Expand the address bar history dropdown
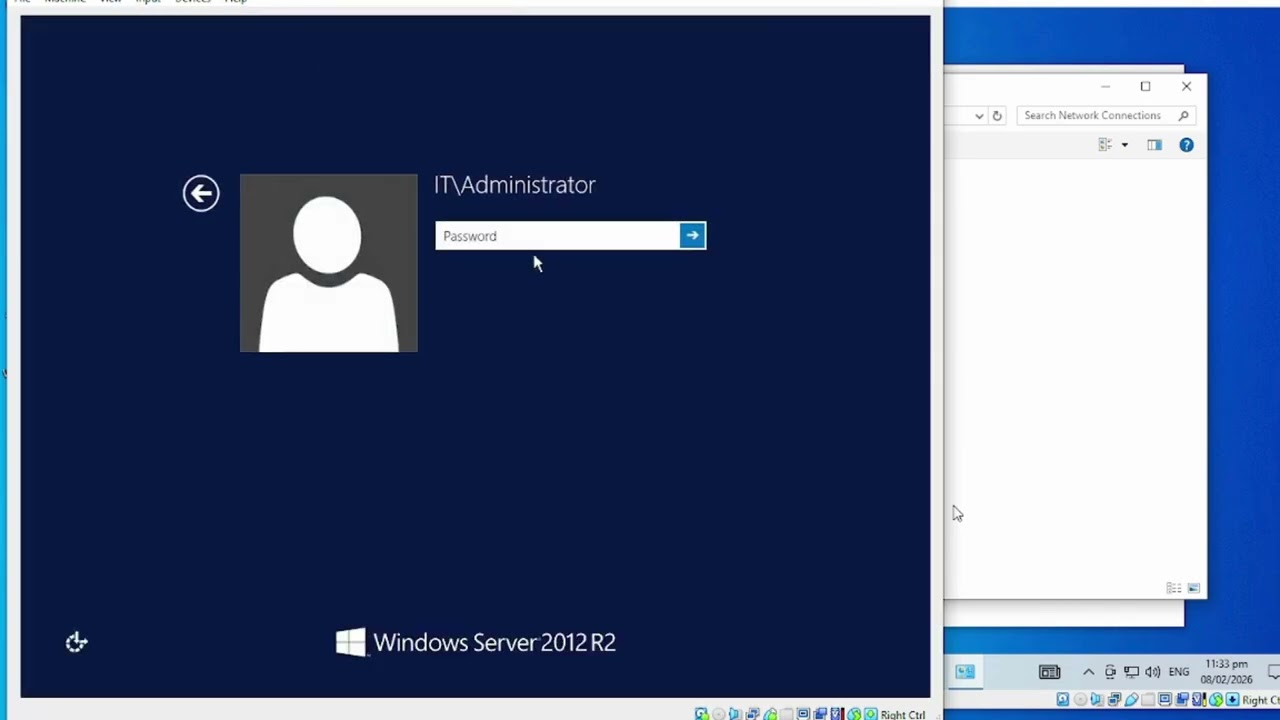 (x=979, y=115)
